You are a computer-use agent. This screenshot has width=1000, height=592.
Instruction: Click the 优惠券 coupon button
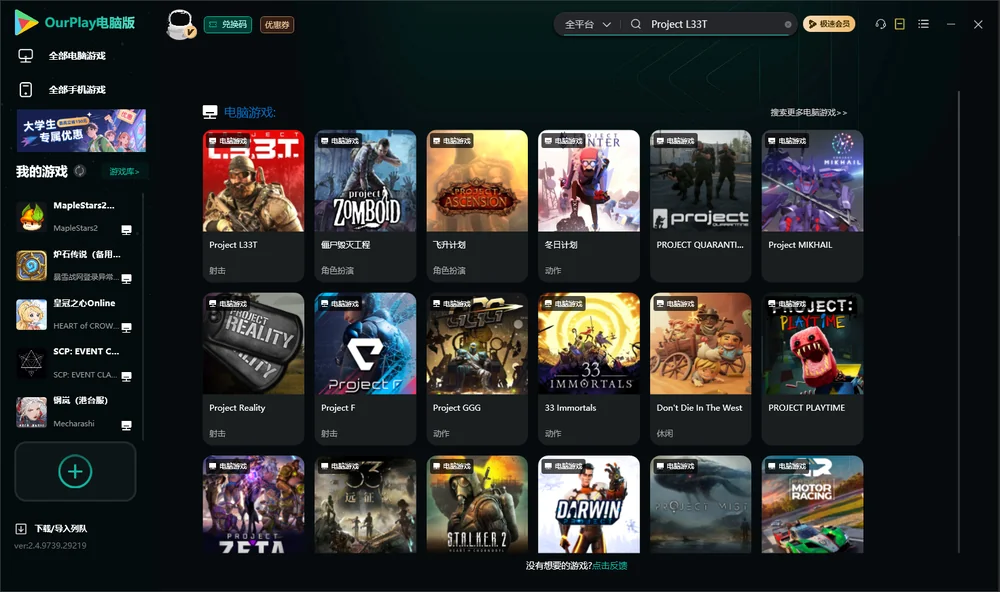277,25
